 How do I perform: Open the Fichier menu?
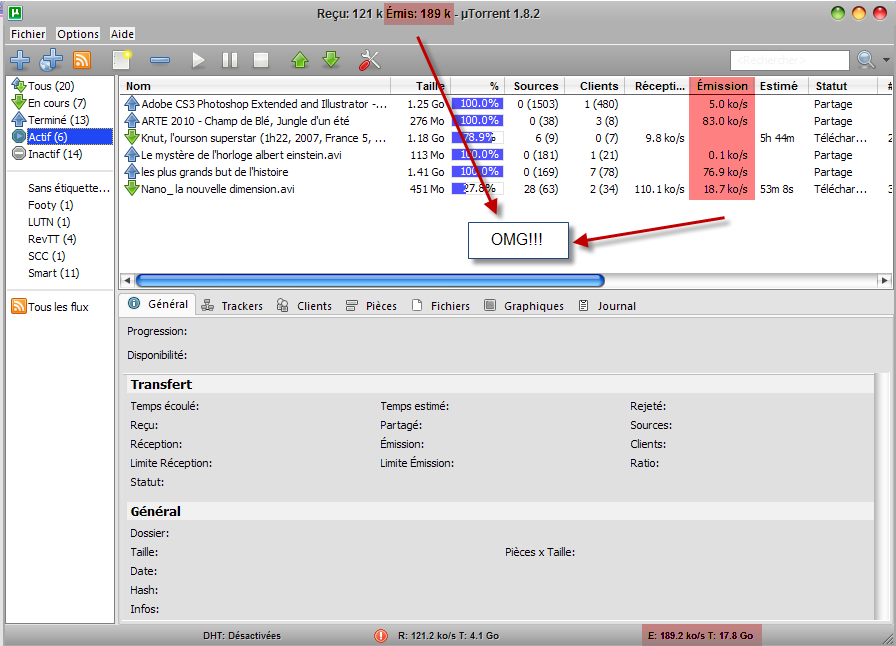click(27, 33)
